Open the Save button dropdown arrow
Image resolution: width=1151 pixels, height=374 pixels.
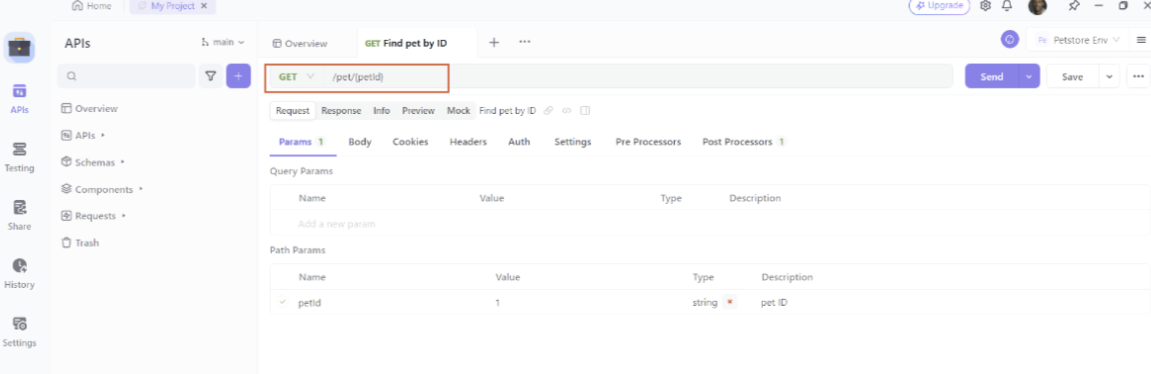(1108, 76)
